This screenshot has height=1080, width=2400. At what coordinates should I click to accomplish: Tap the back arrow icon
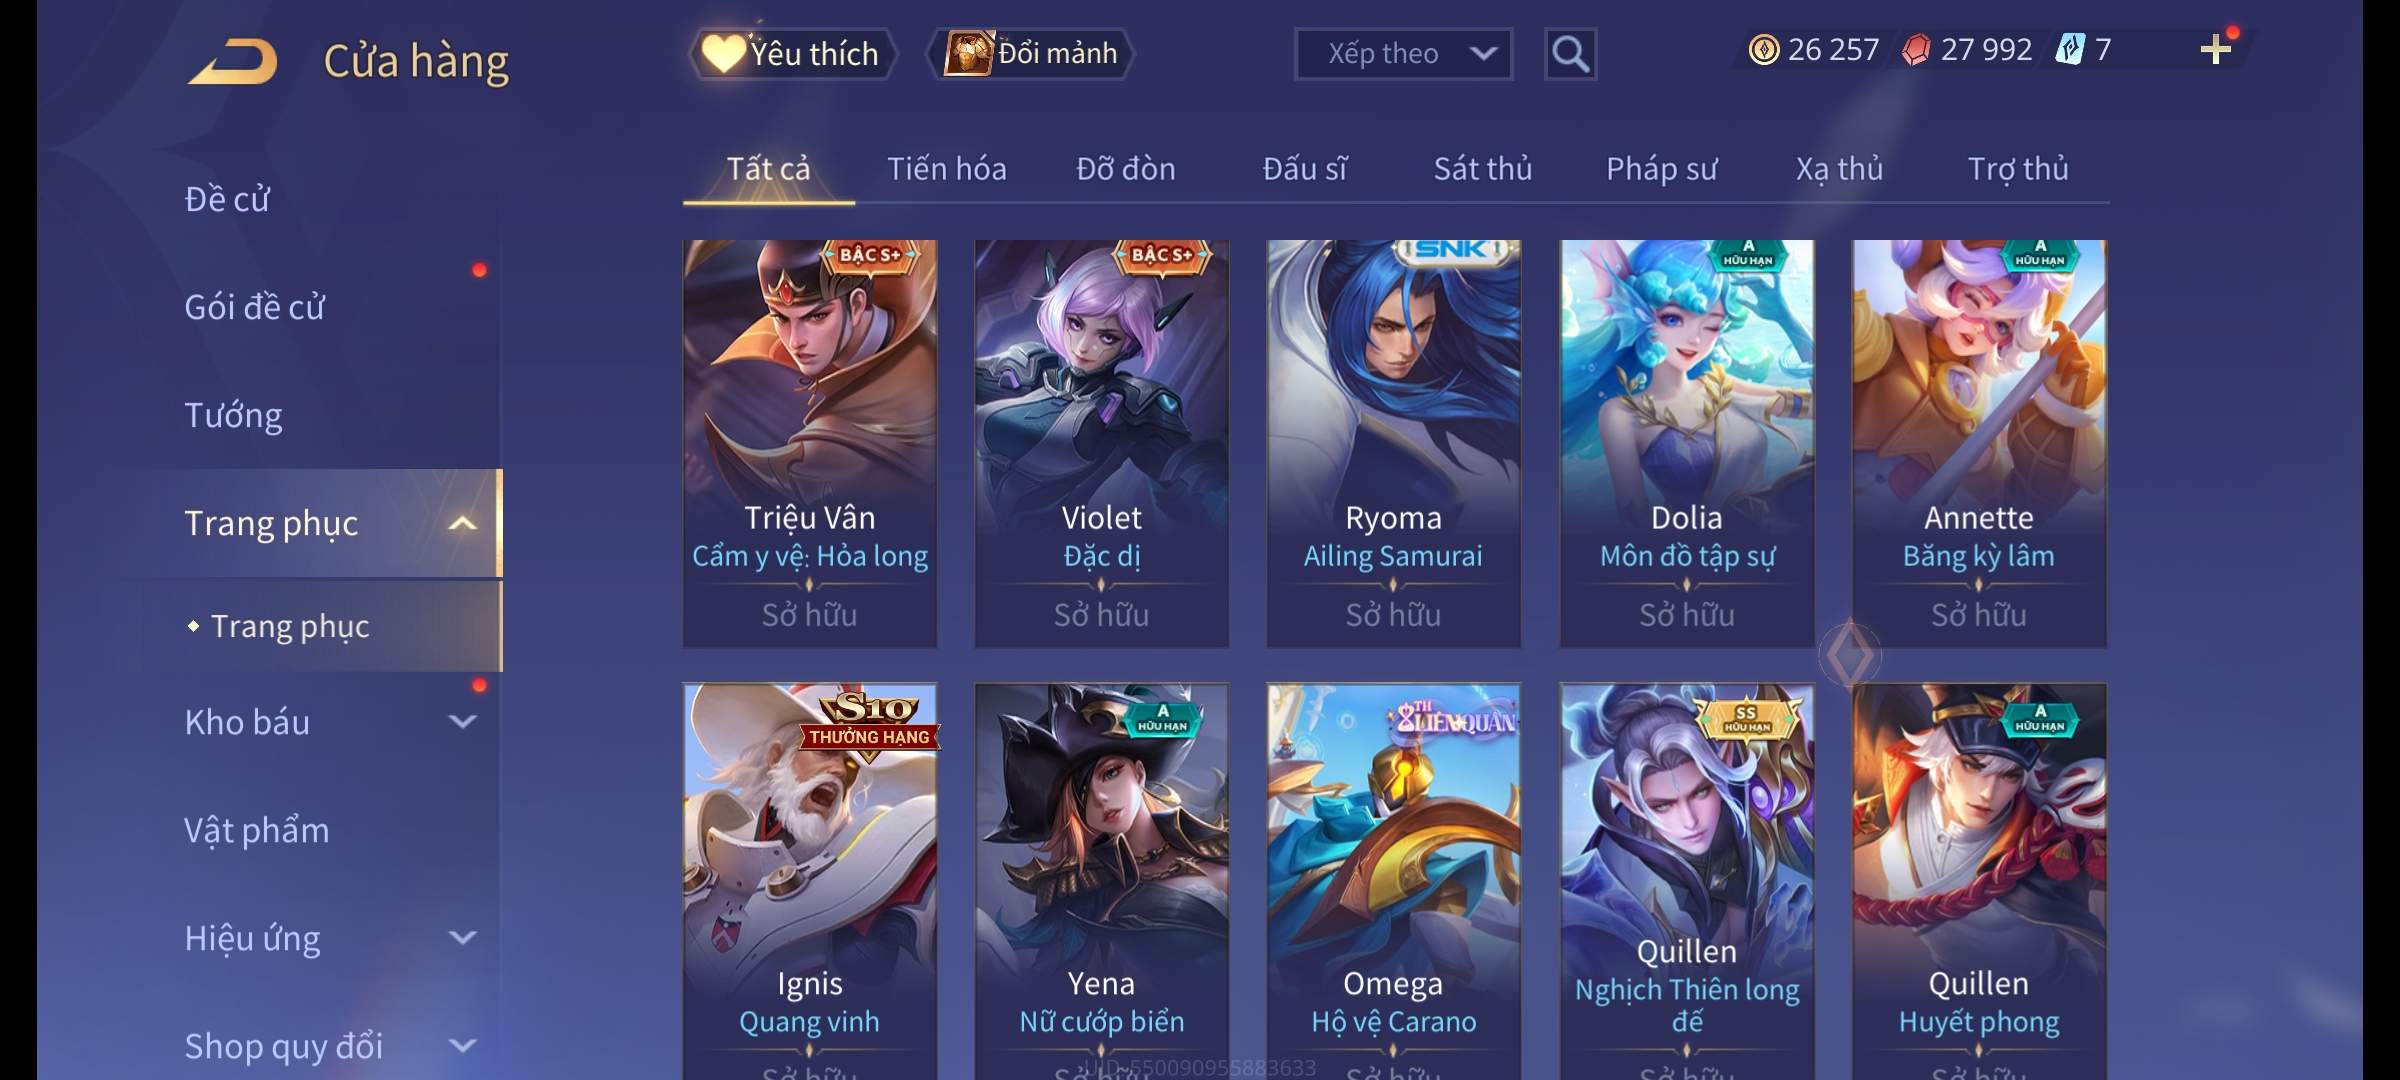pos(233,61)
